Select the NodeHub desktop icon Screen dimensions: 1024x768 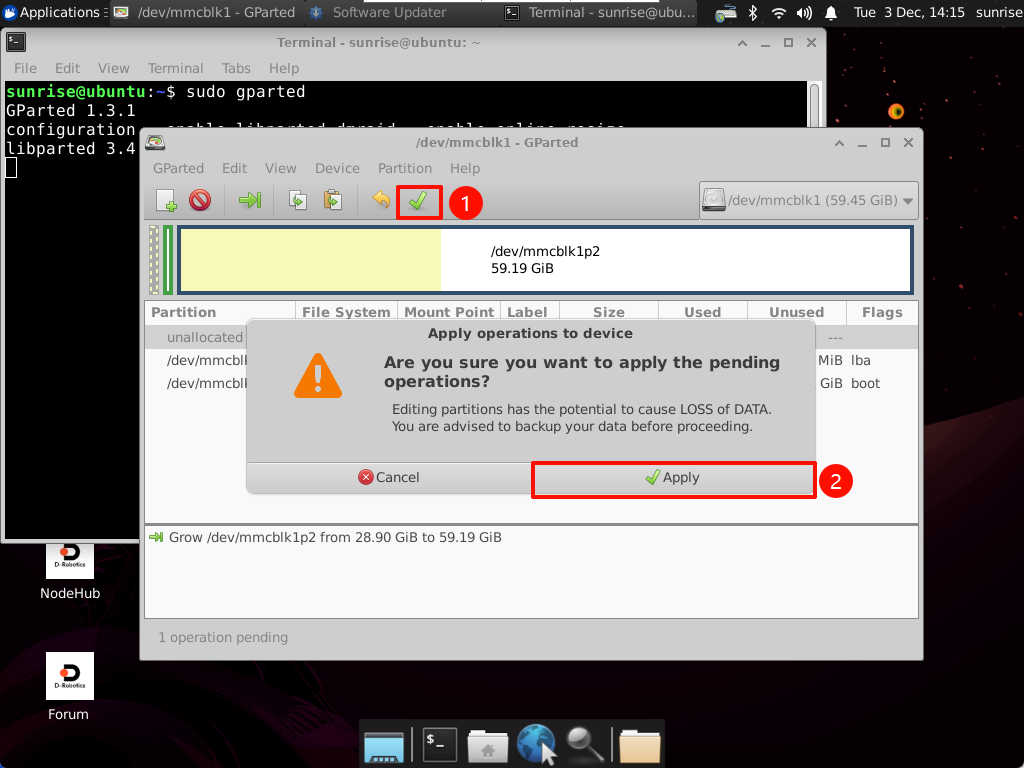(x=70, y=572)
